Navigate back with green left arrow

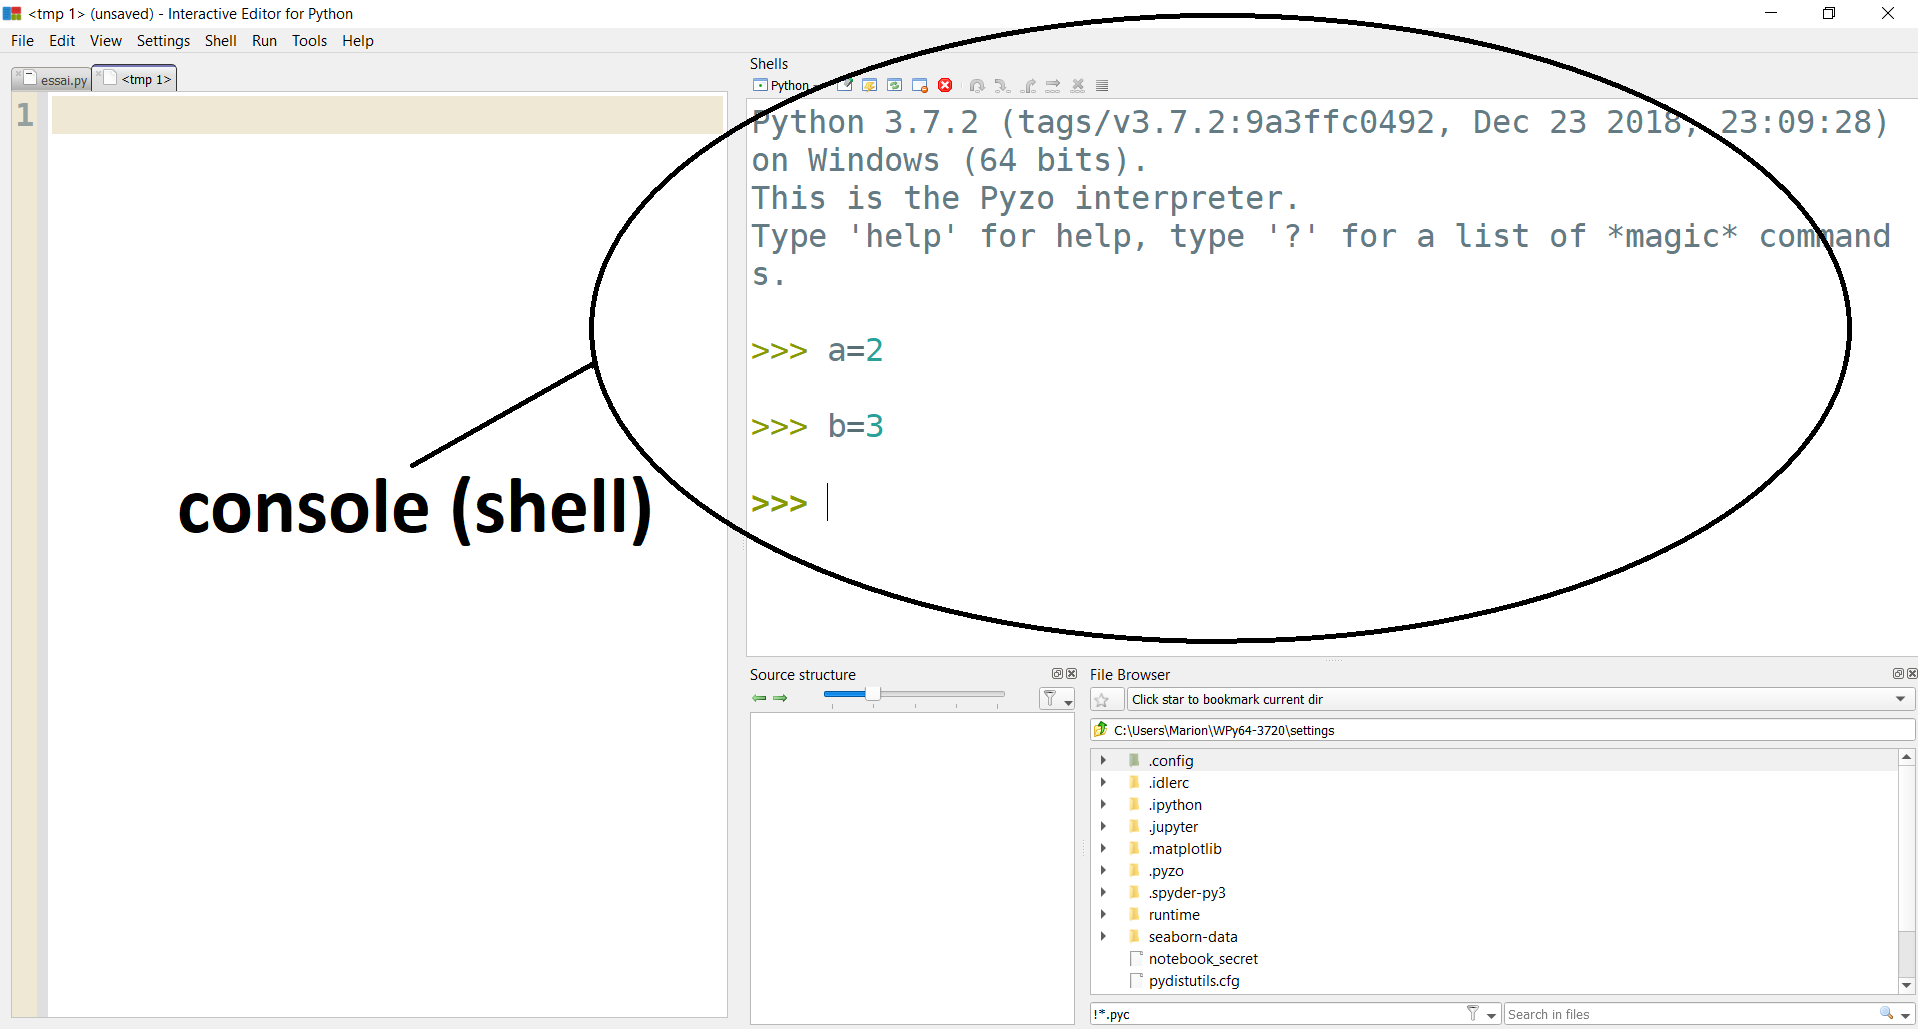[759, 698]
